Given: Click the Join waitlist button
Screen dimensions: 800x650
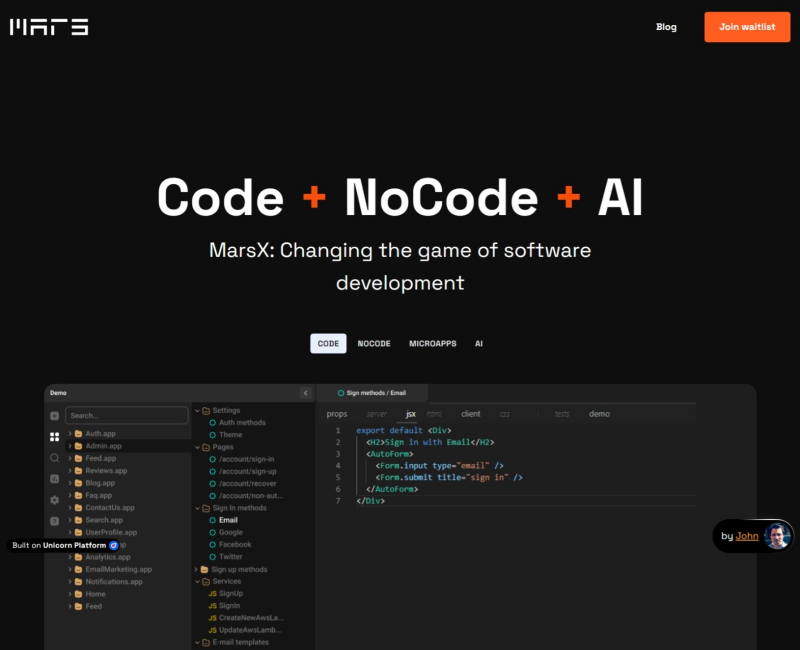Looking at the screenshot, I should 747,27.
